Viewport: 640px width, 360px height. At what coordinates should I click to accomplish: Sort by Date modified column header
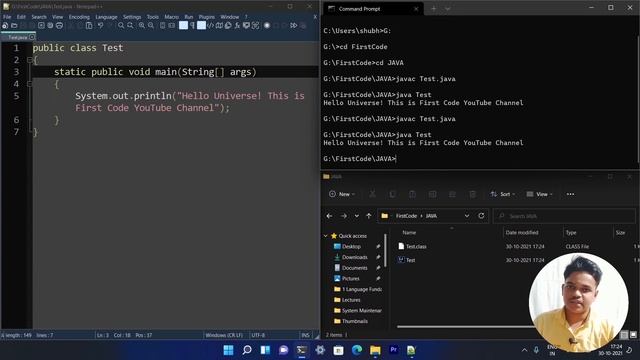522,233
